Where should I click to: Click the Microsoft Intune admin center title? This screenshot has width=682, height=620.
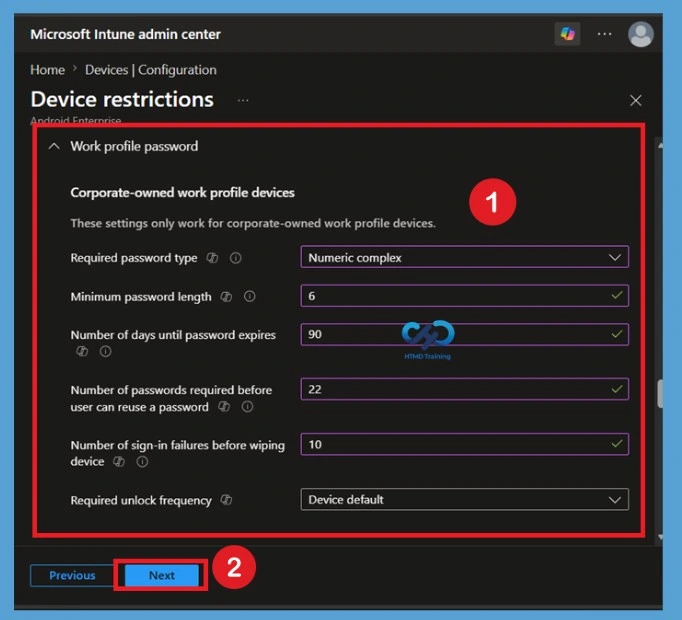(x=125, y=34)
